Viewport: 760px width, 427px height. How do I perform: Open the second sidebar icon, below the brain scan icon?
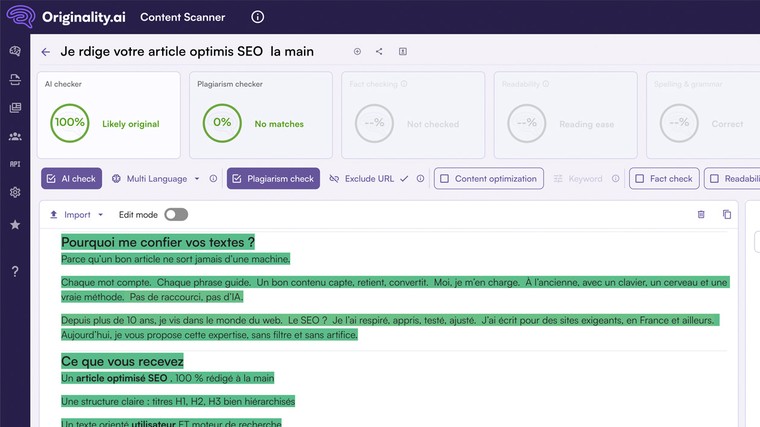click(15, 79)
